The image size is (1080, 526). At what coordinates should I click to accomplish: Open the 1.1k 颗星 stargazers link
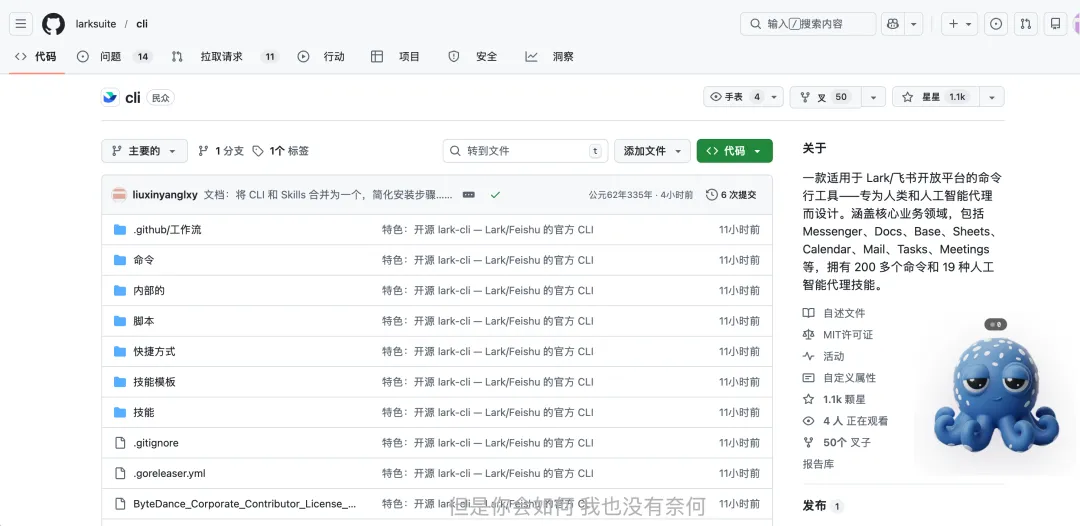click(834, 399)
